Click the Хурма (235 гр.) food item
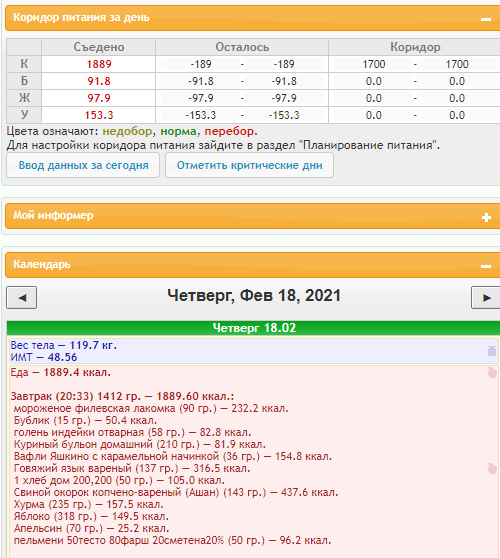The height and width of the screenshot is (558, 500). [89, 504]
